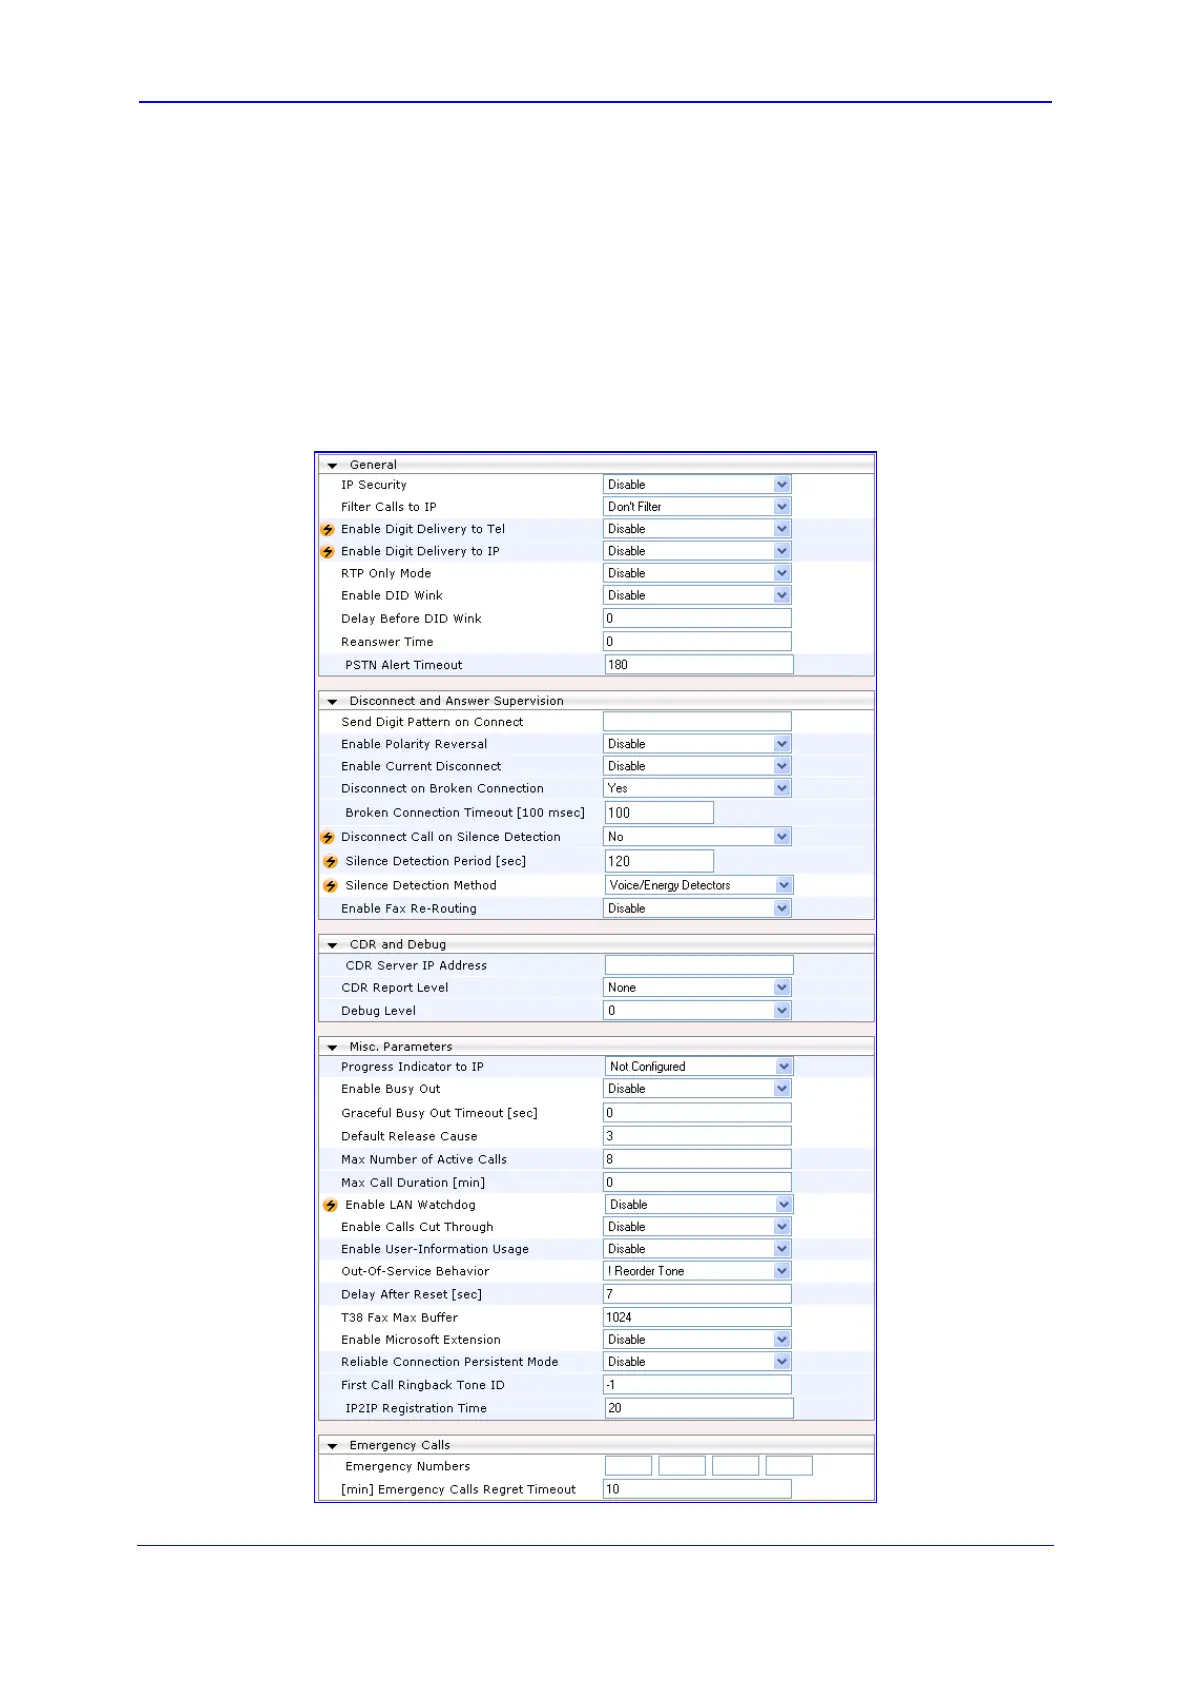Click Send Digit Pattern on Connect field

tap(697, 722)
